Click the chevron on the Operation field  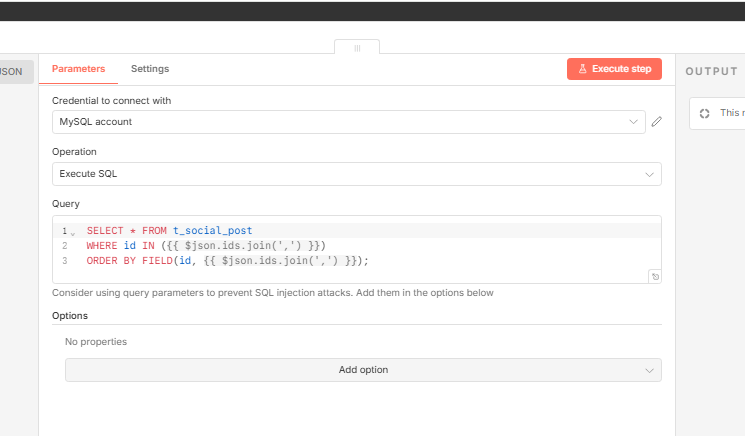coord(648,174)
